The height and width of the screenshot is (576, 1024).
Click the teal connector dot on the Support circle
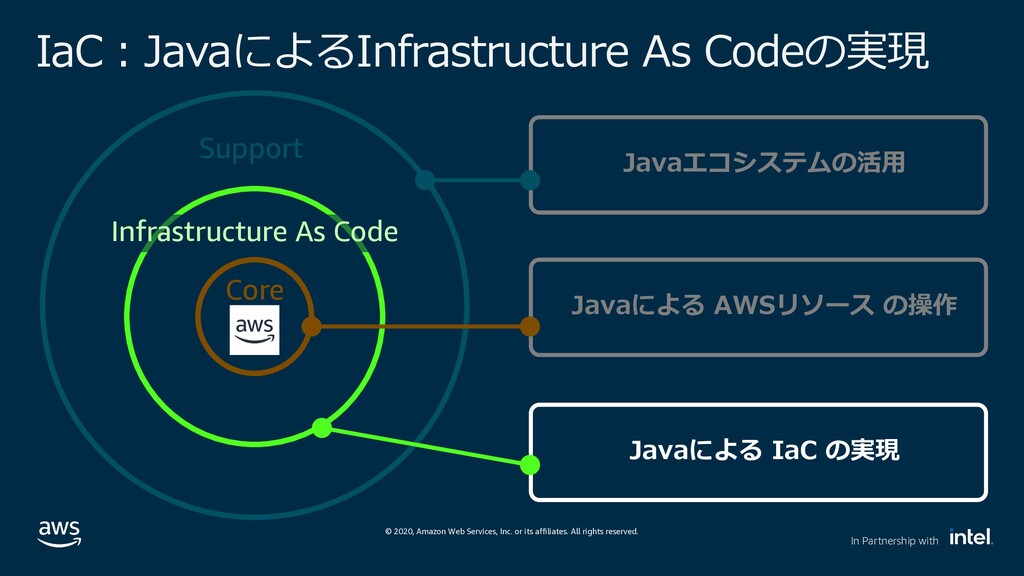point(424,180)
